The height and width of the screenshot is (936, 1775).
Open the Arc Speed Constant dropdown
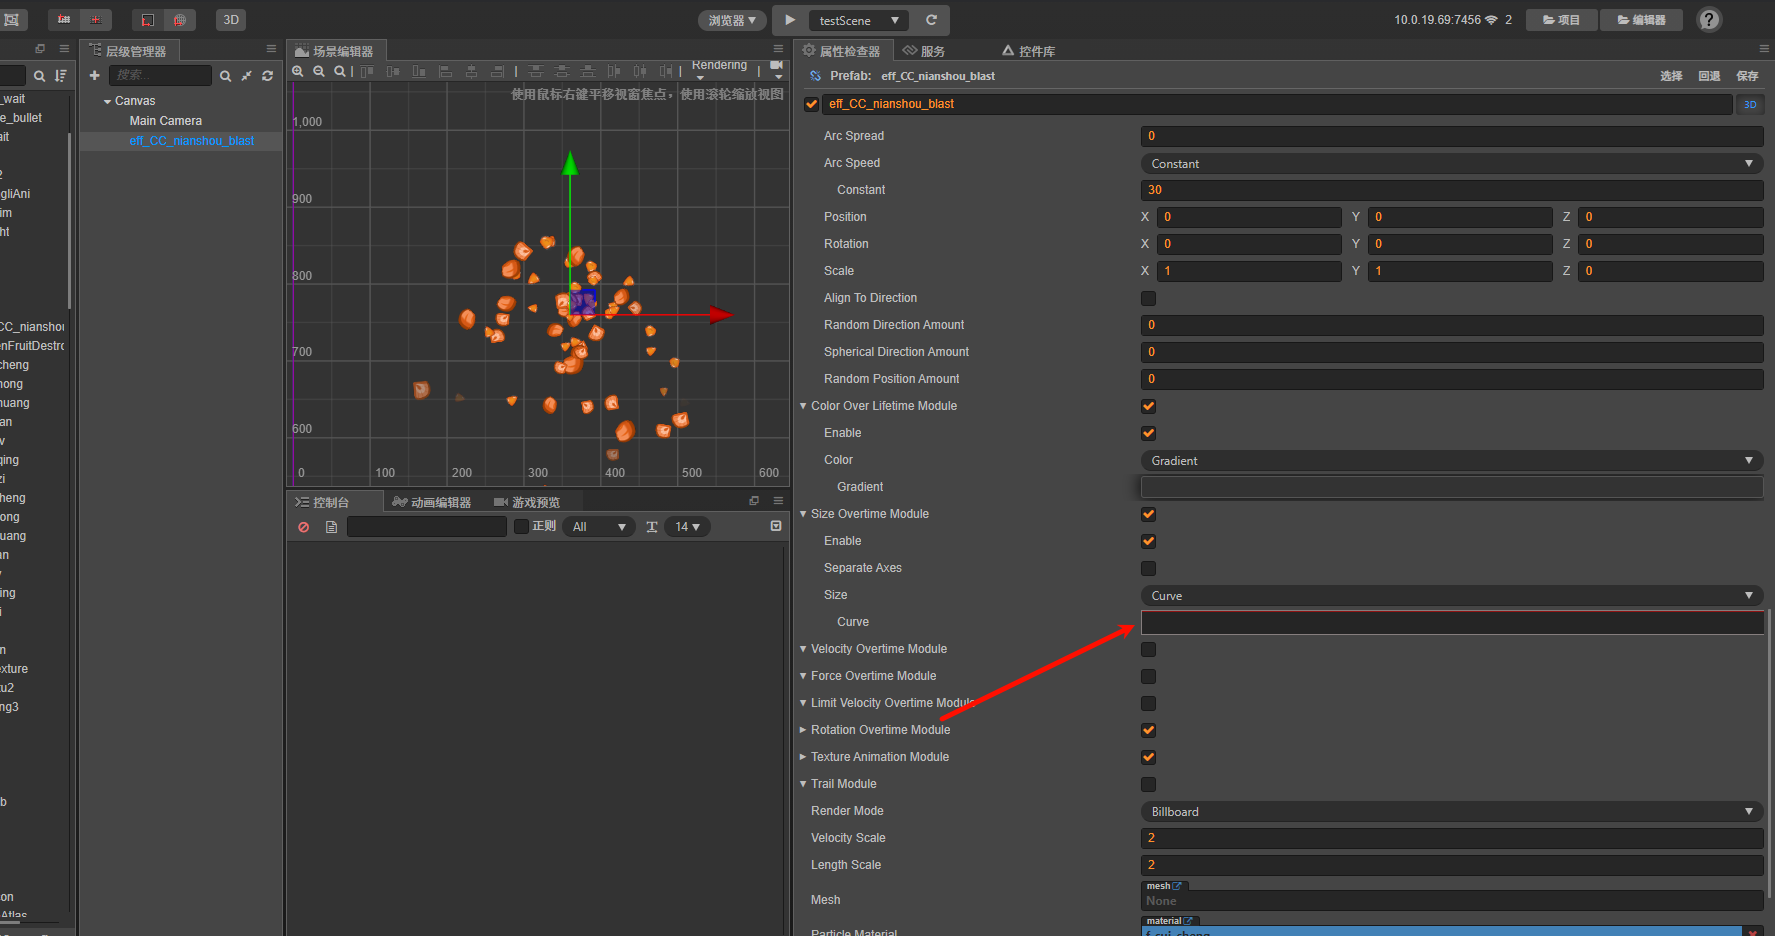pyautogui.click(x=1451, y=163)
